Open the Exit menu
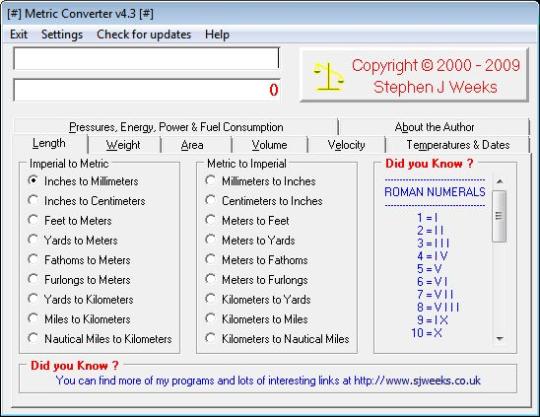This screenshot has height=417, width=540. point(19,34)
